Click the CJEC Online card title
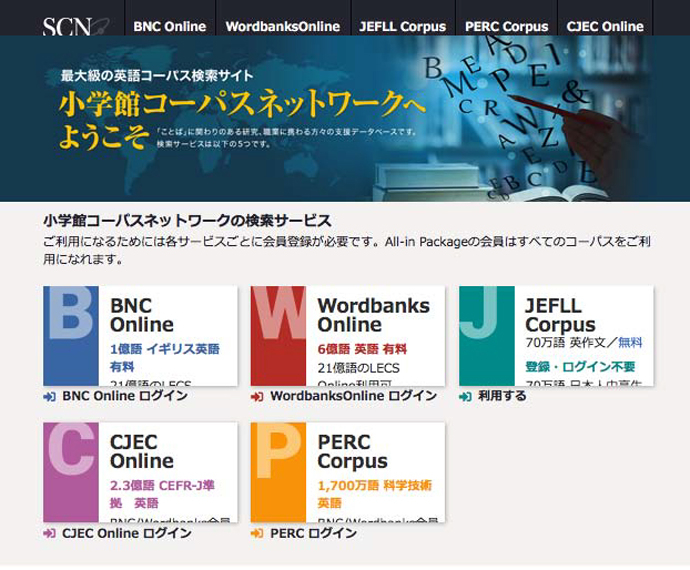 point(142,452)
